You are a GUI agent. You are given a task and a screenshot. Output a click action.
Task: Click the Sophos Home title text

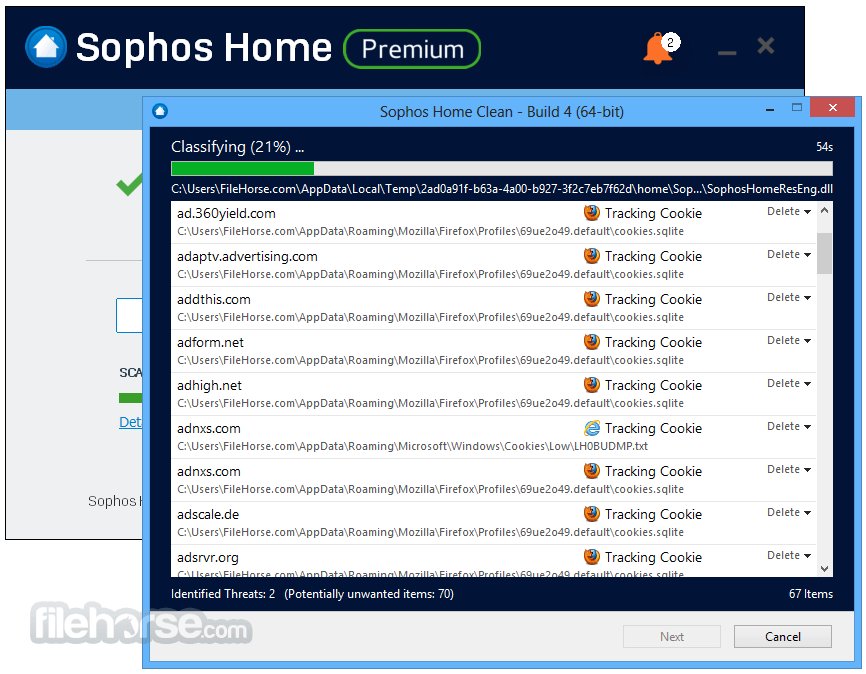[204, 48]
